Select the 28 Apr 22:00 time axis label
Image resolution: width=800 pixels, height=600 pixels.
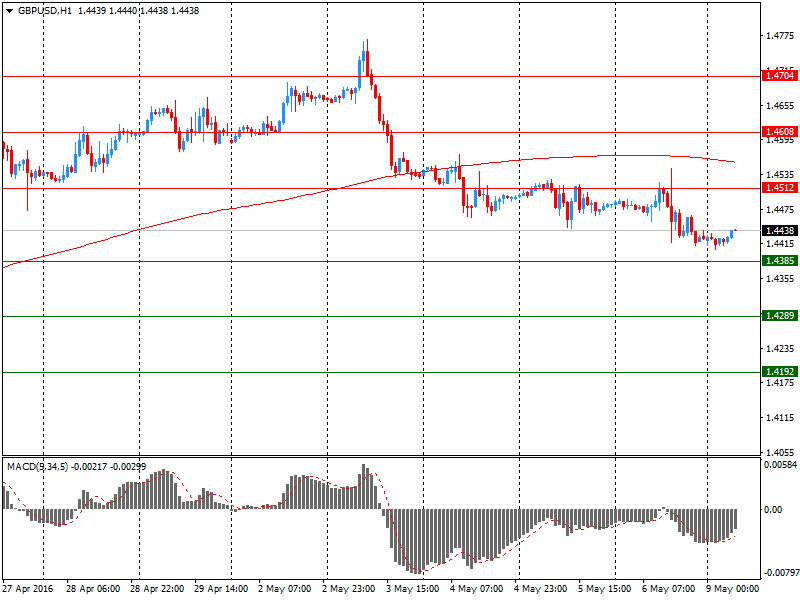pos(157,589)
